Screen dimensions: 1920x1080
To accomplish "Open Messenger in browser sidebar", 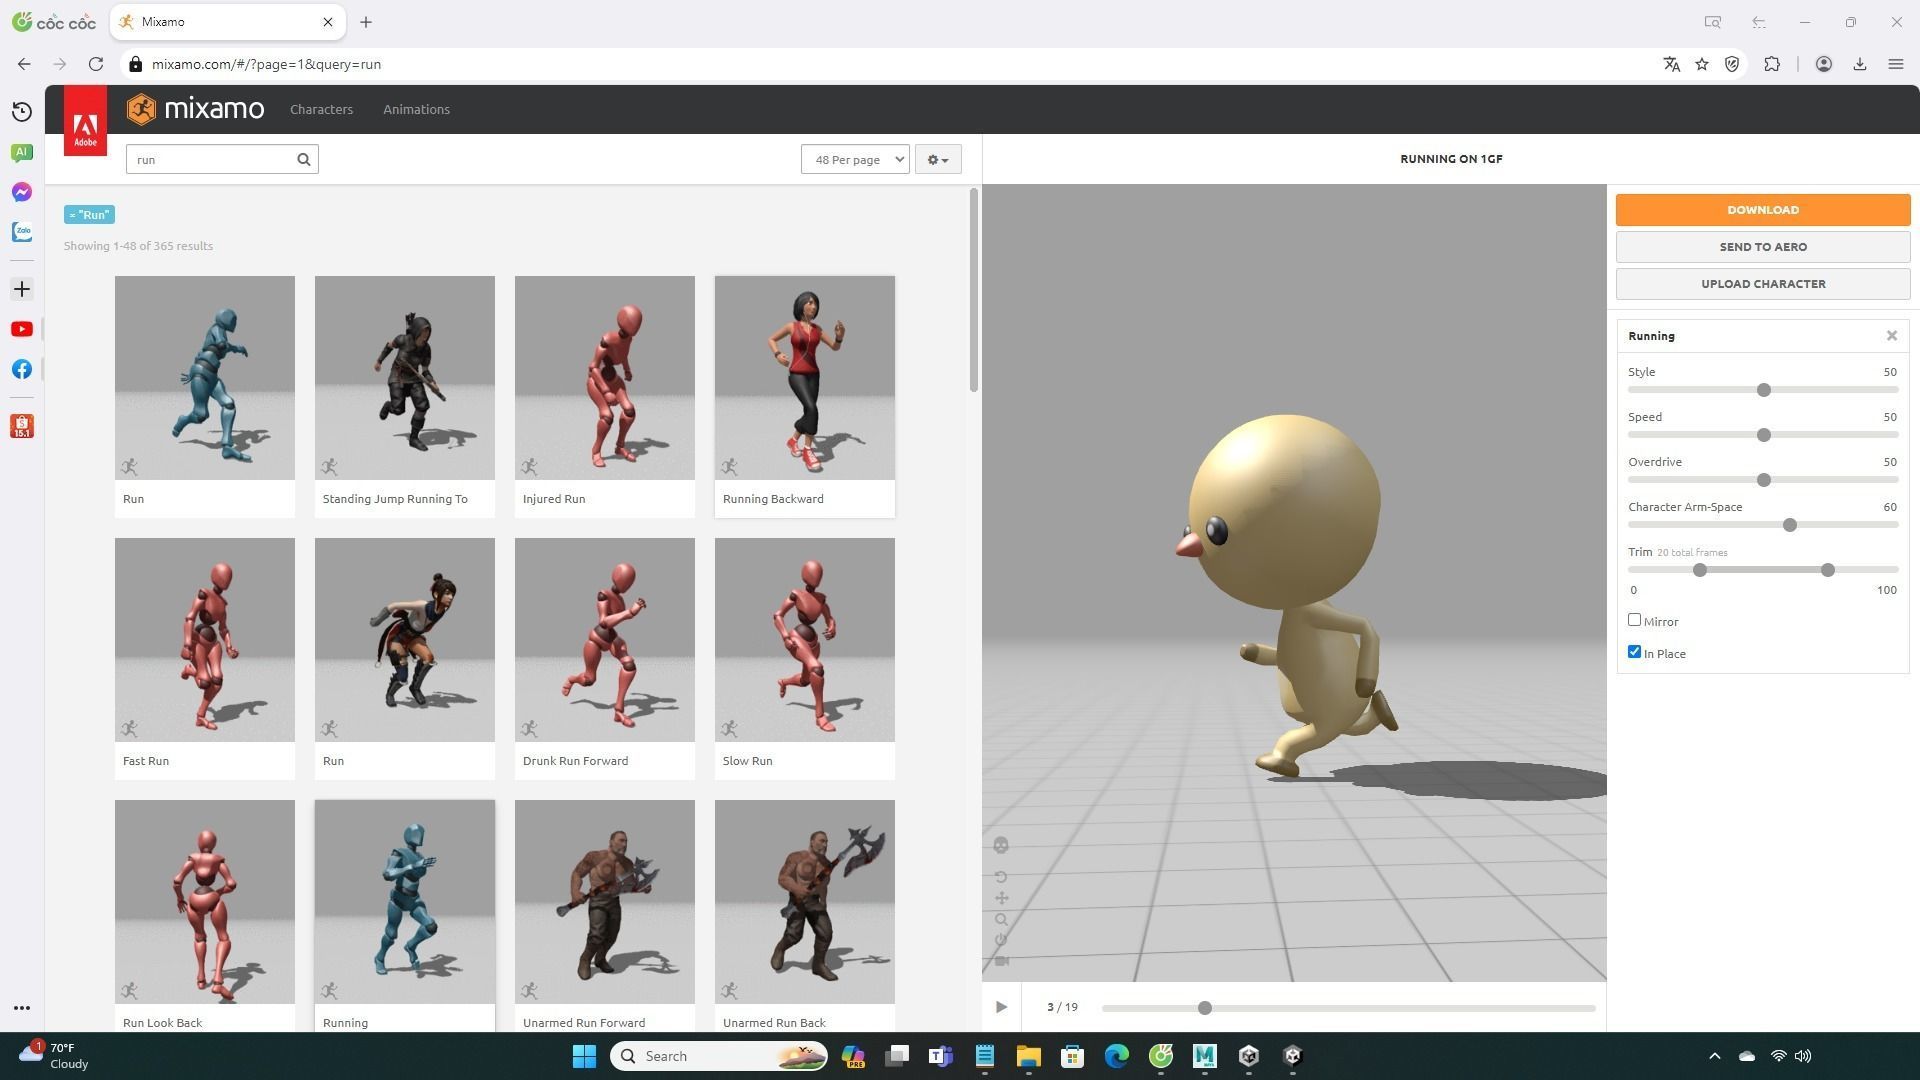I will tap(22, 192).
